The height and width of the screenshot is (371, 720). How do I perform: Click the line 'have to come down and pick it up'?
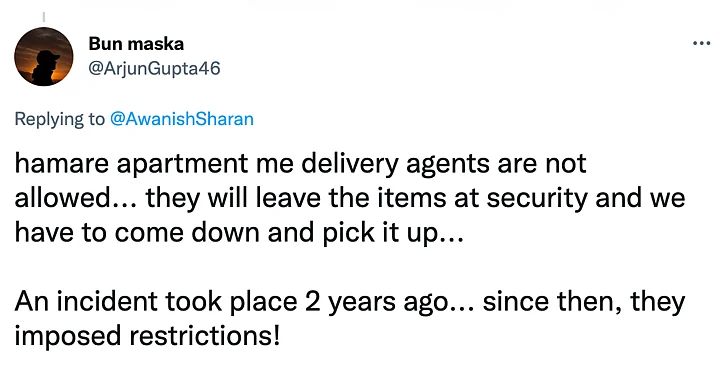[x=240, y=233]
